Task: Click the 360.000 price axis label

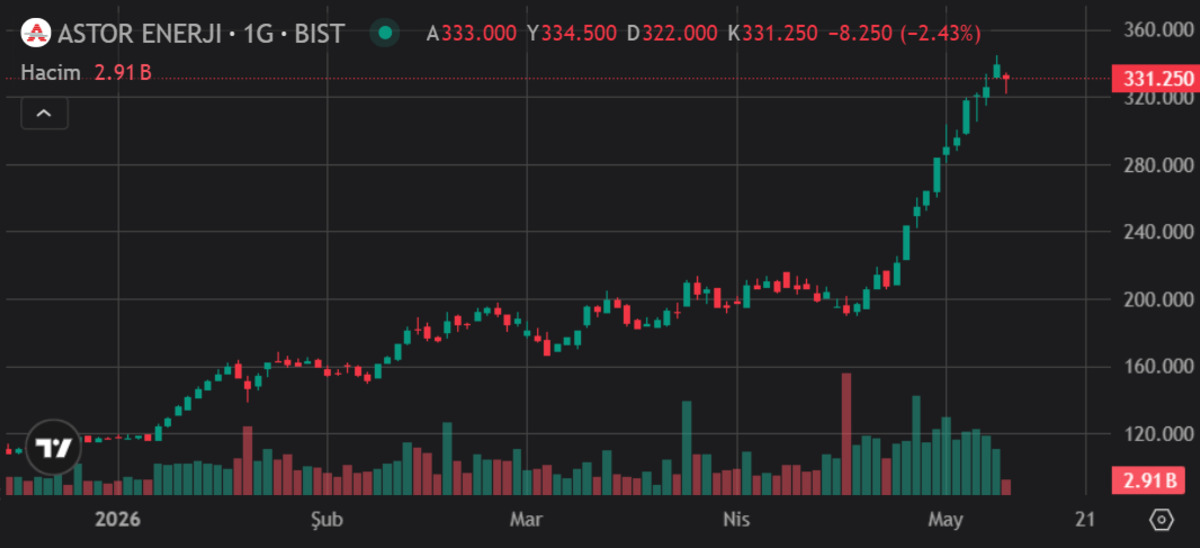Action: click(x=1159, y=30)
